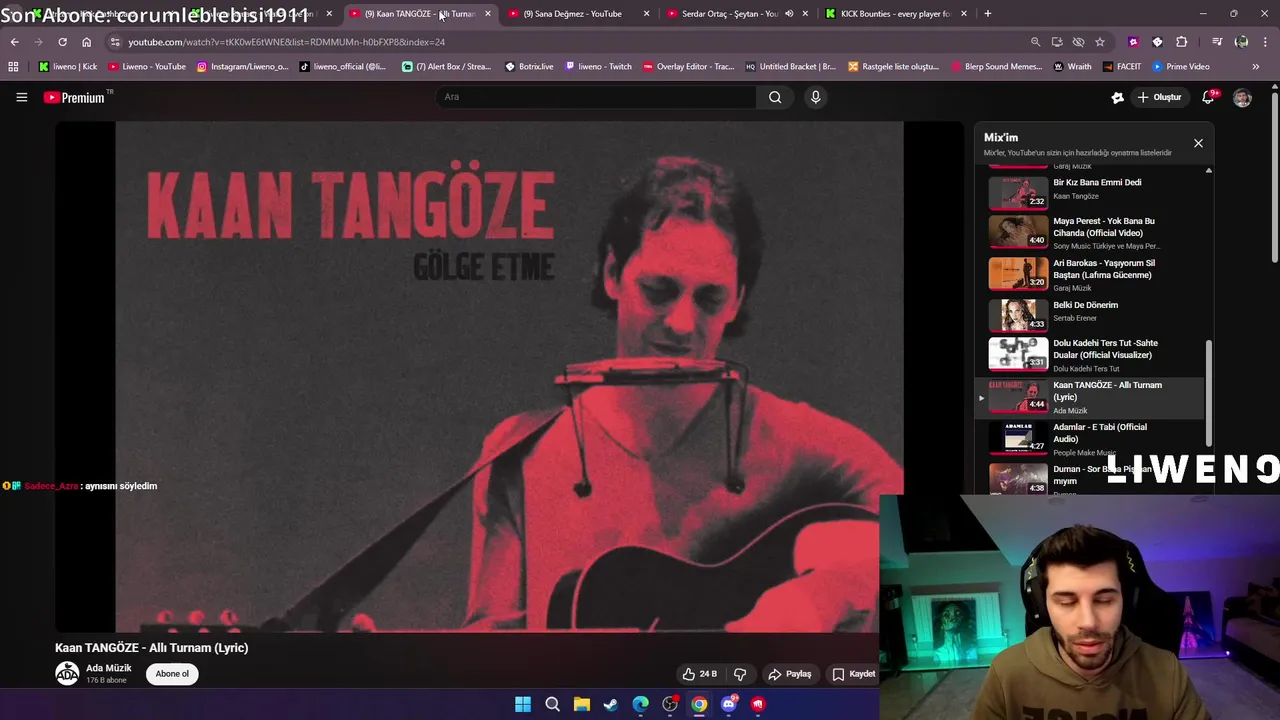Close the Mix'im playlist panel
Image resolution: width=1280 pixels, height=720 pixels.
click(1198, 143)
